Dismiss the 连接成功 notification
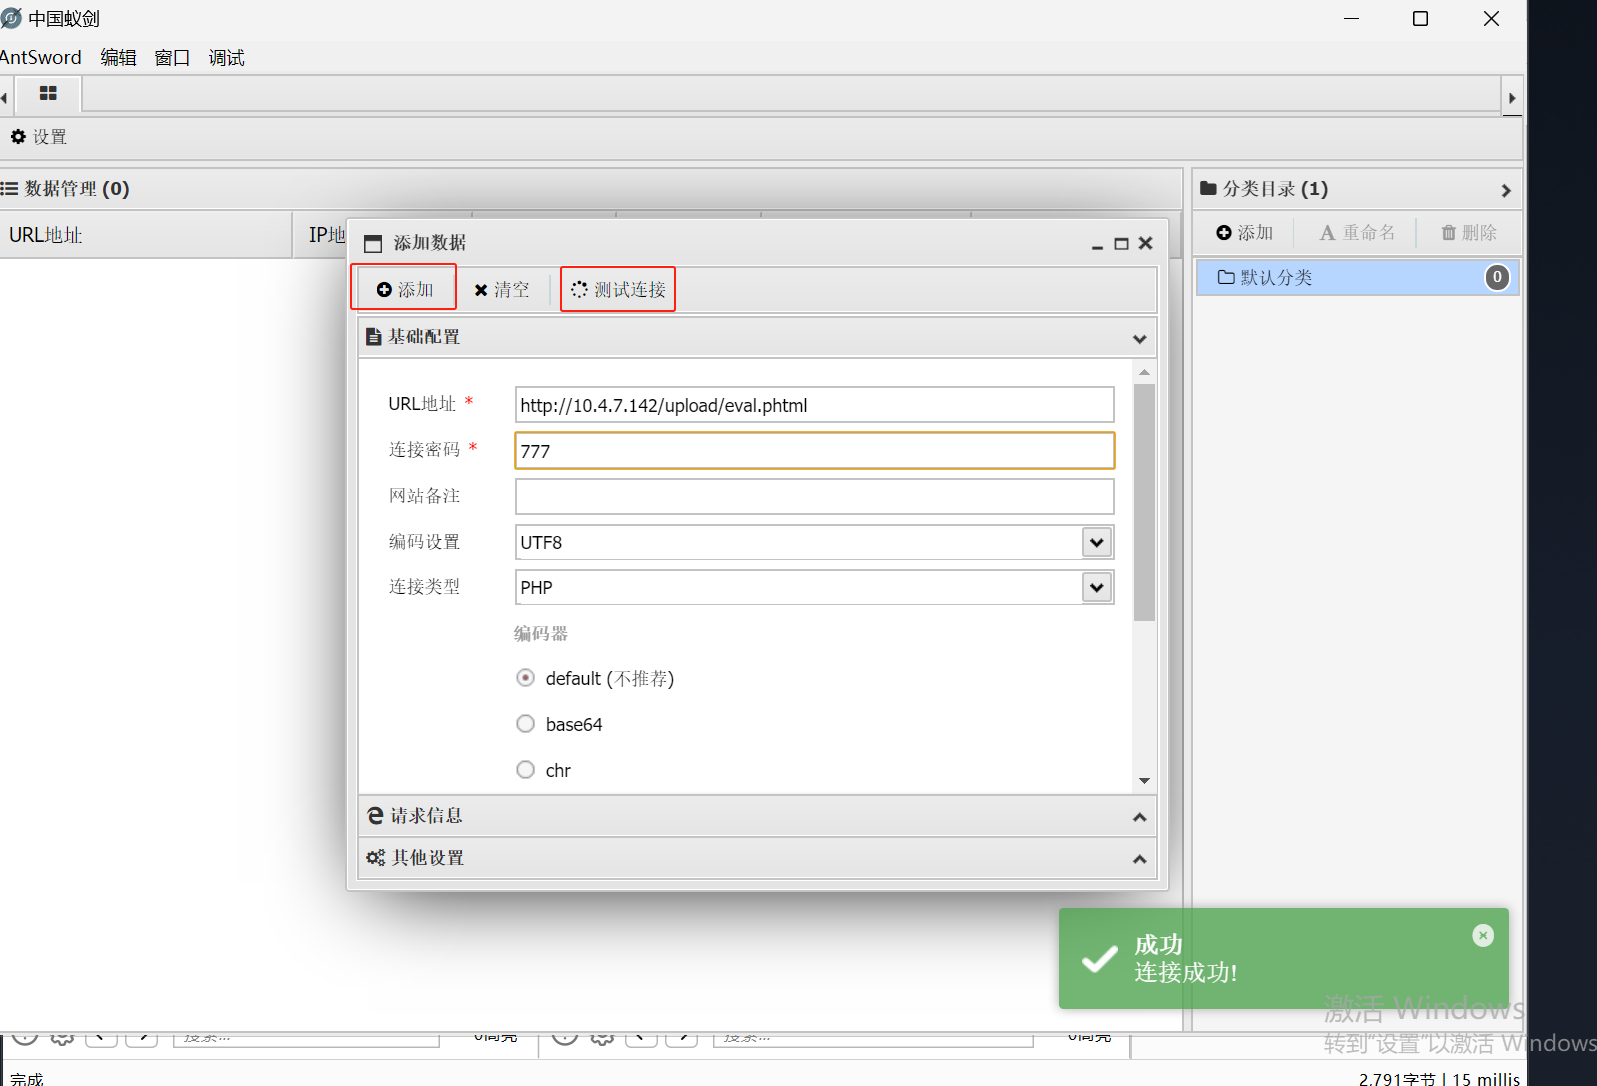This screenshot has width=1597, height=1086. pyautogui.click(x=1483, y=935)
